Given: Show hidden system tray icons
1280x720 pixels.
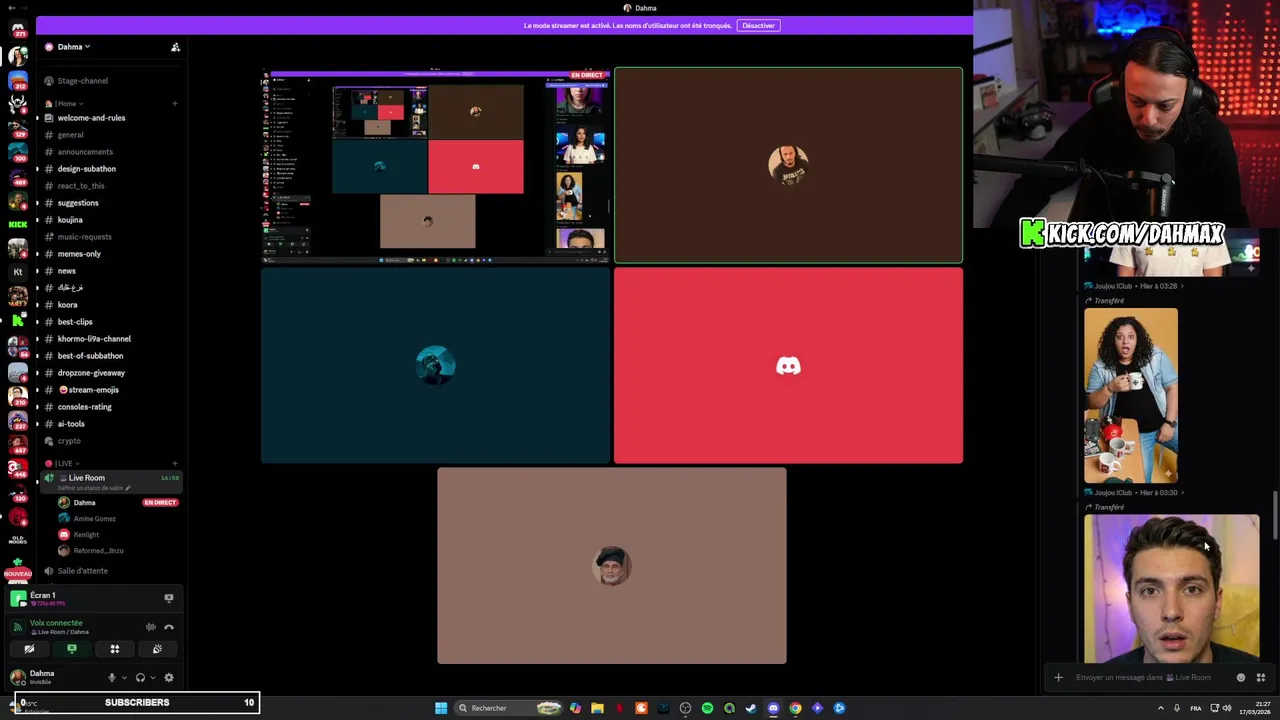Looking at the screenshot, I should (1160, 708).
